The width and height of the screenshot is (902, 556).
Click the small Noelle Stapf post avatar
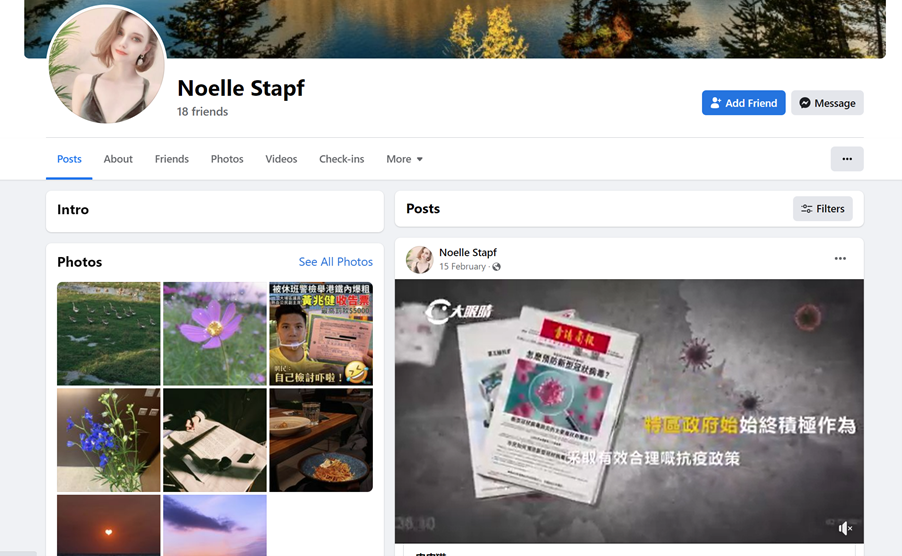(x=419, y=259)
